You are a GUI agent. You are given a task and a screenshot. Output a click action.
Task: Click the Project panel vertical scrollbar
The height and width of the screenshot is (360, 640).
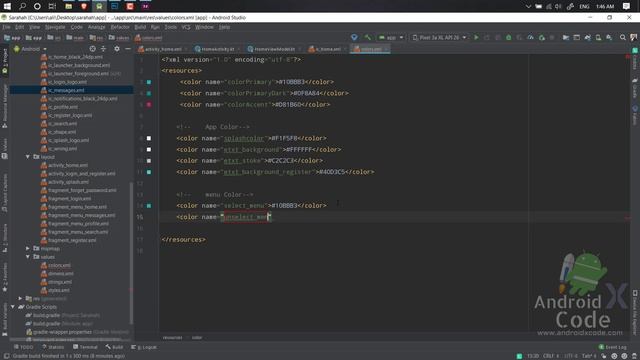(131, 253)
